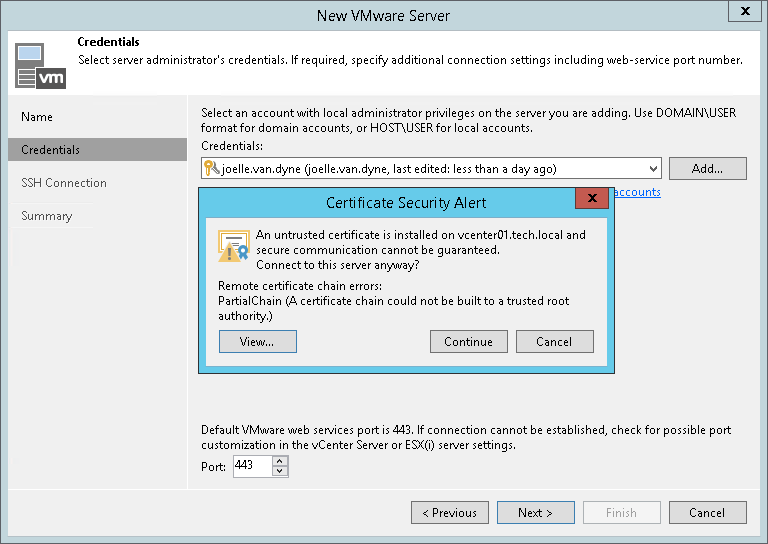The height and width of the screenshot is (544, 768).
Task: Close the New VMware Server window
Action: [745, 13]
